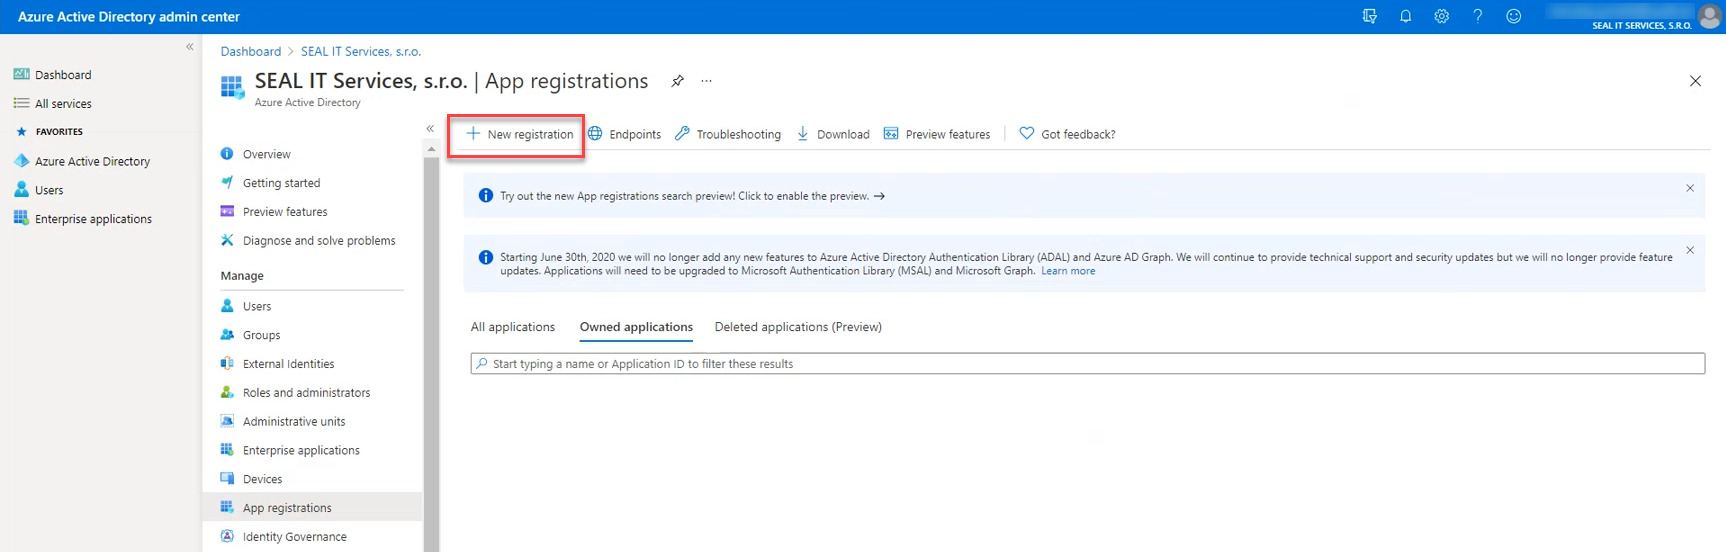Open Endpoints from the toolbar
Viewport: 1726px width, 552px height.
(x=625, y=134)
